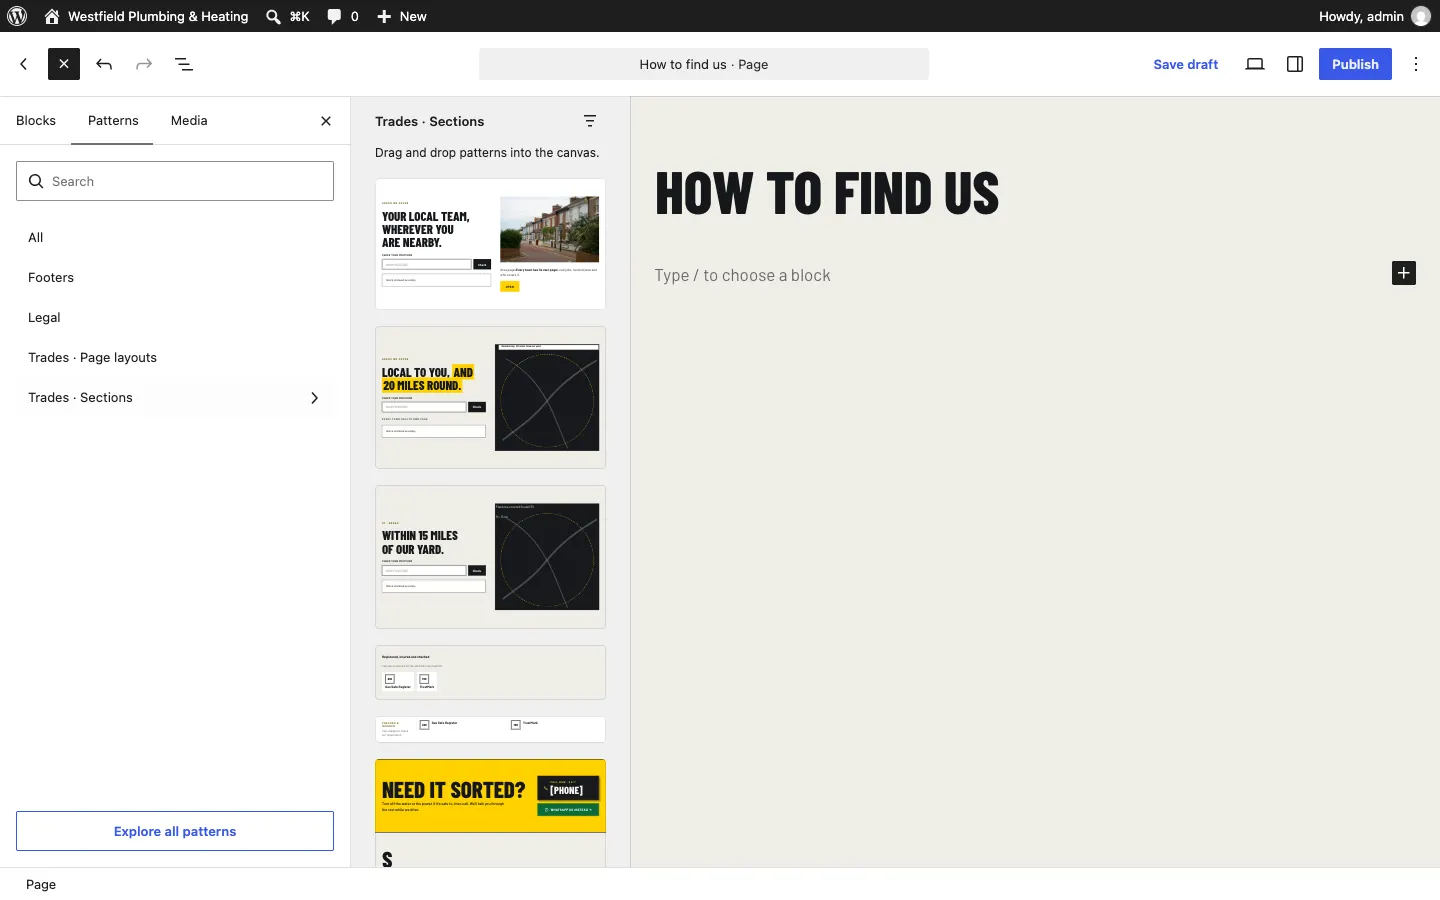Open the command palette search icon
This screenshot has width=1440, height=900.
tap(288, 16)
